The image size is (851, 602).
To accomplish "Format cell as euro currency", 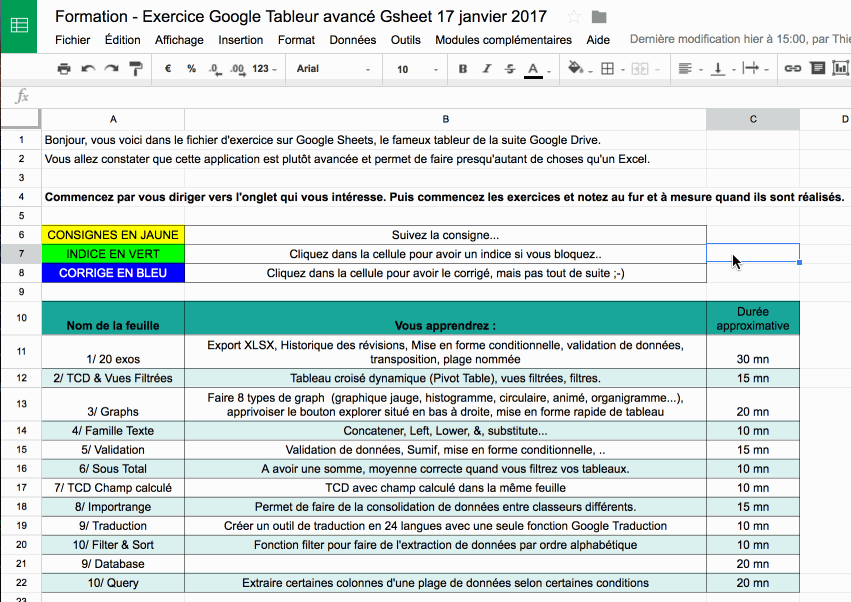I will point(168,69).
